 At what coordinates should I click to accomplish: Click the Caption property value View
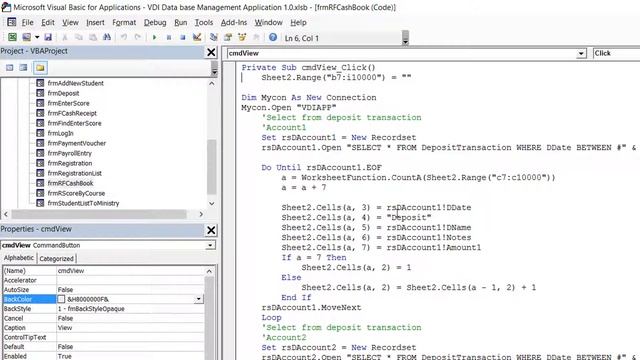(130, 328)
